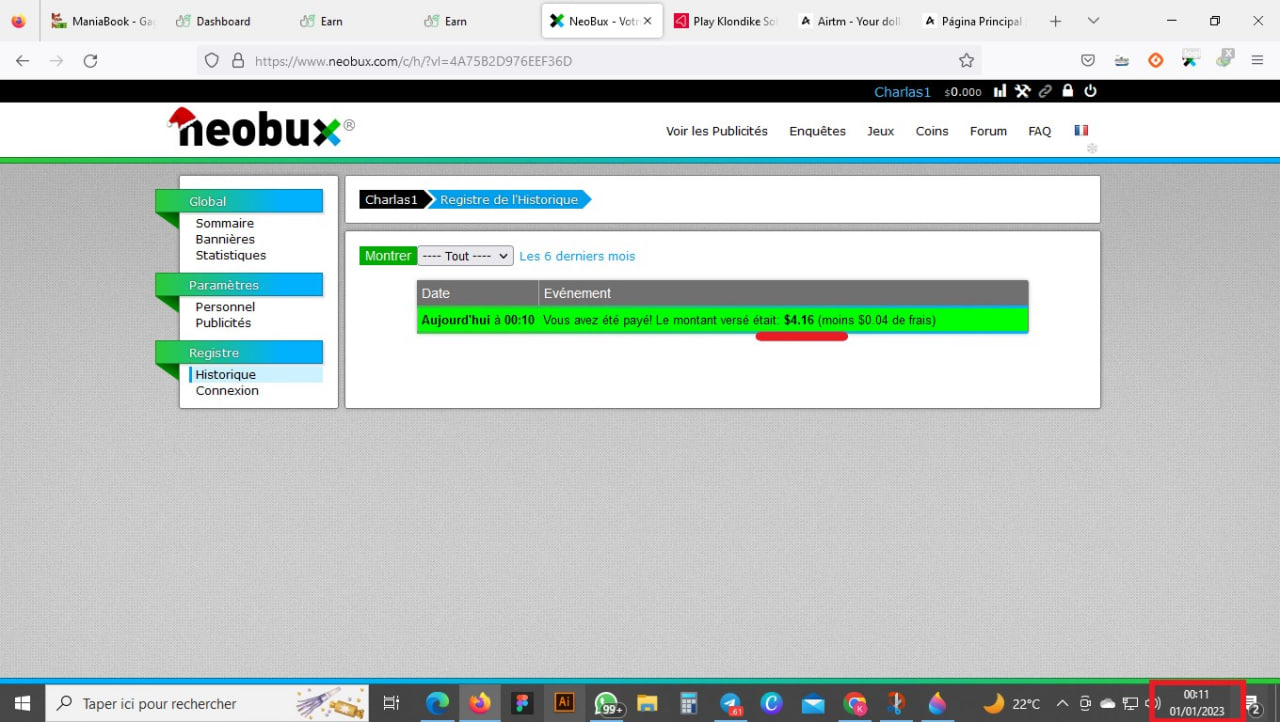Open the Jeux menu item

click(881, 131)
